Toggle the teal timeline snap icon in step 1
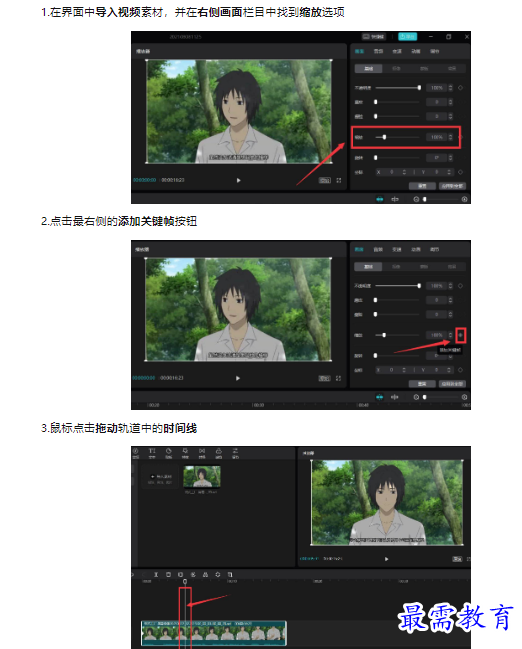522x649 pixels. [380, 199]
